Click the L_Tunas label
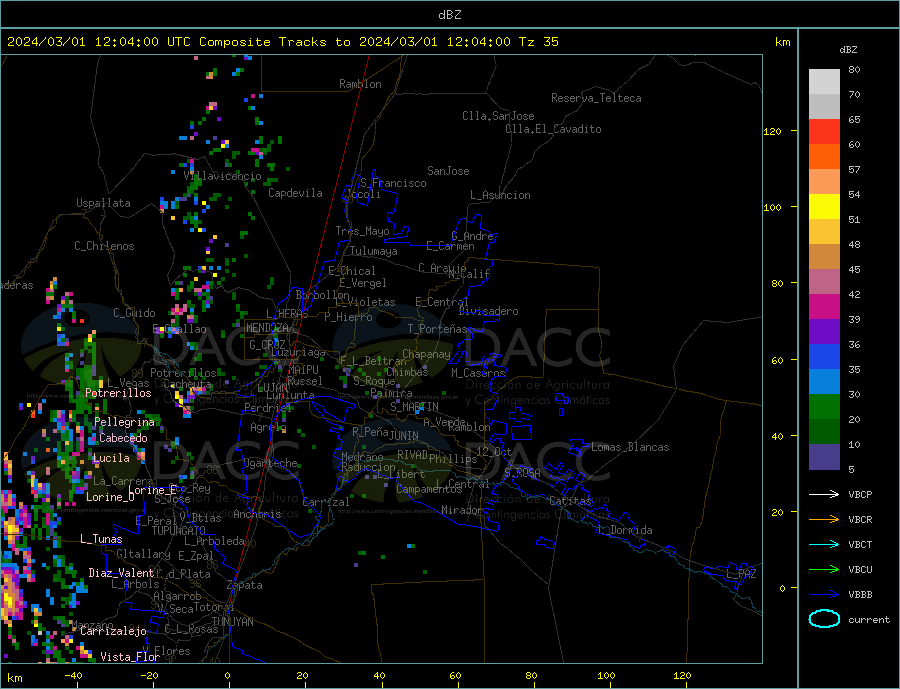The image size is (900, 689). (101, 539)
